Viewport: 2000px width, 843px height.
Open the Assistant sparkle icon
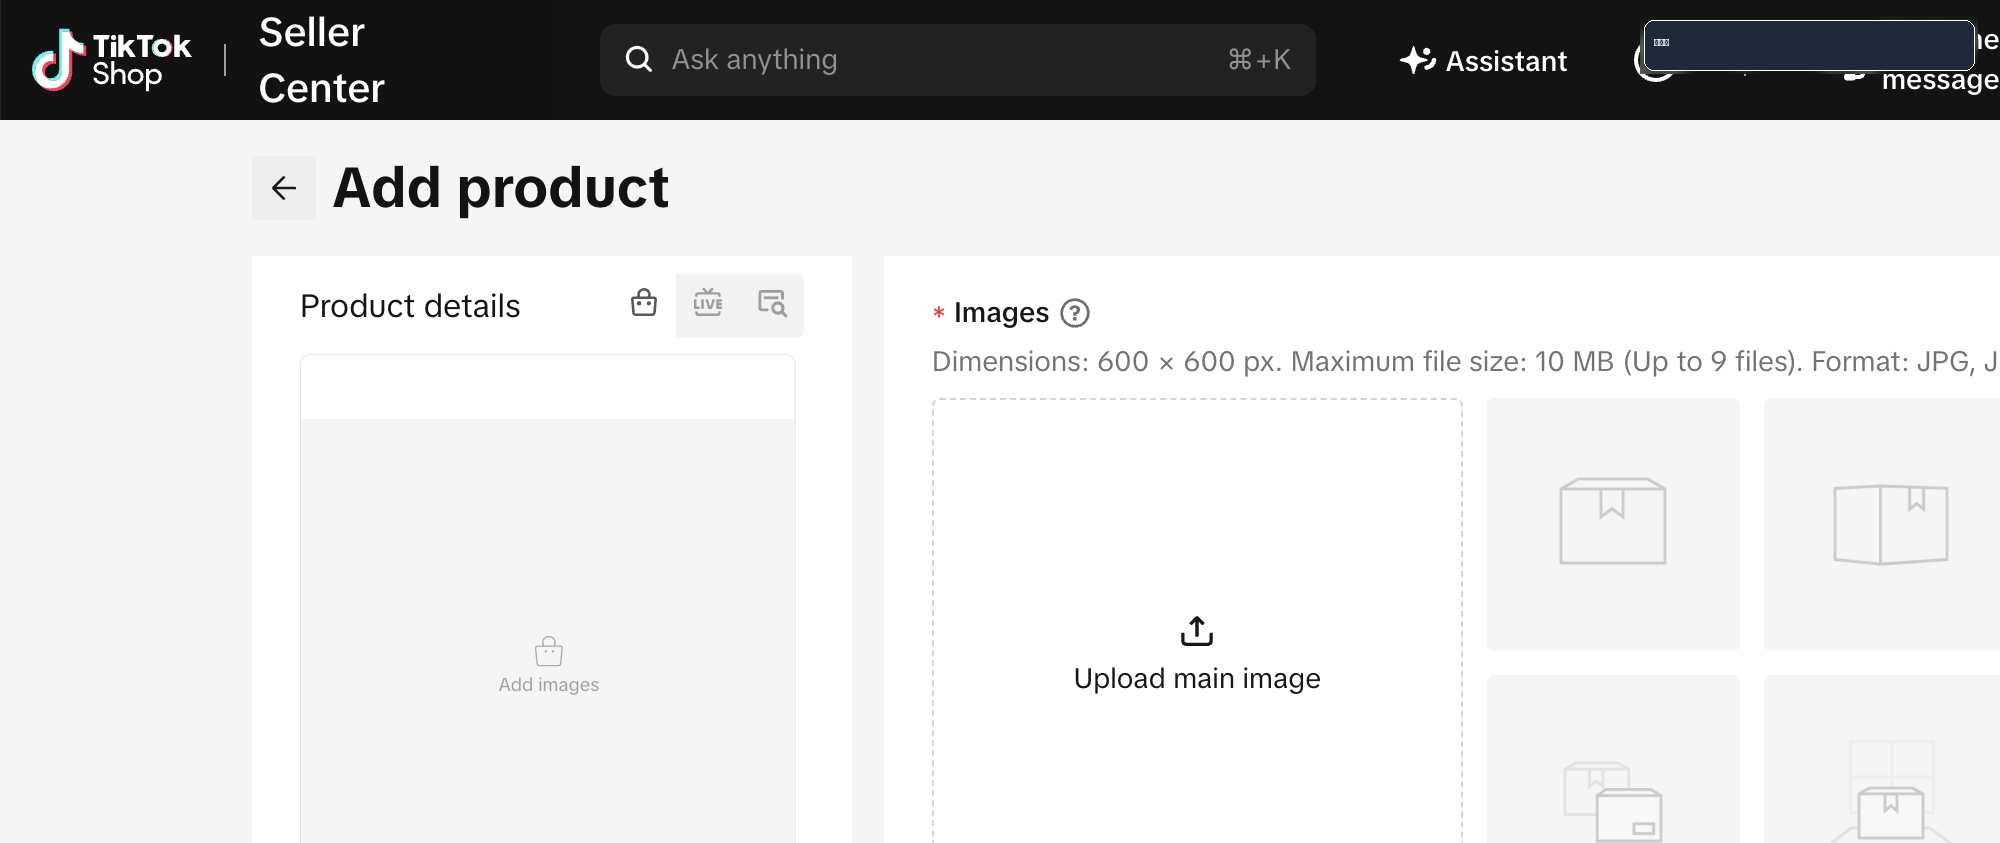coord(1417,61)
